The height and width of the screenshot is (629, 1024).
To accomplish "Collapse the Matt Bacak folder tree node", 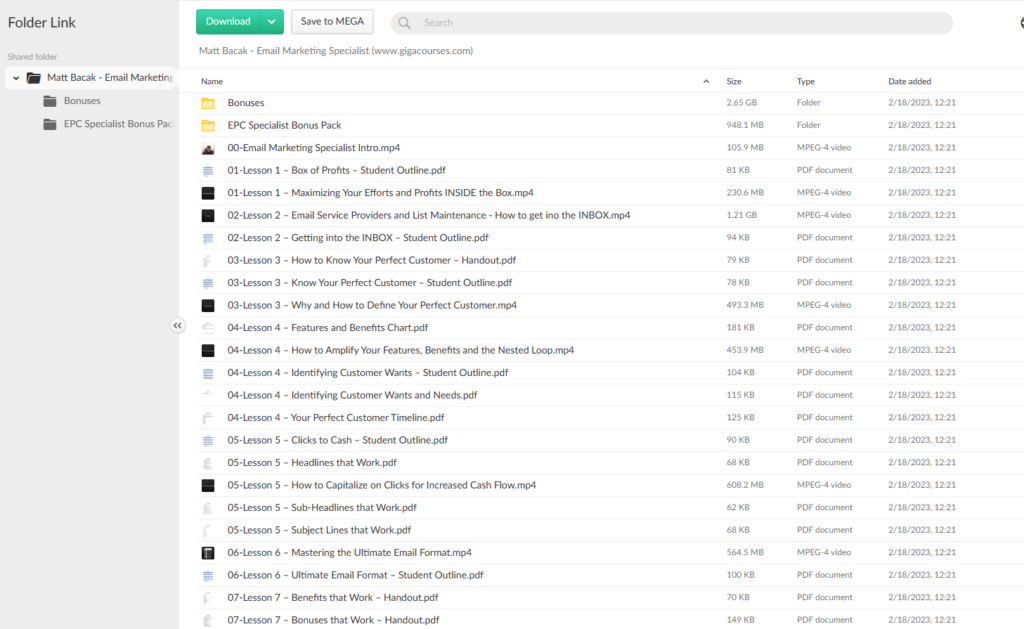I will pos(16,77).
